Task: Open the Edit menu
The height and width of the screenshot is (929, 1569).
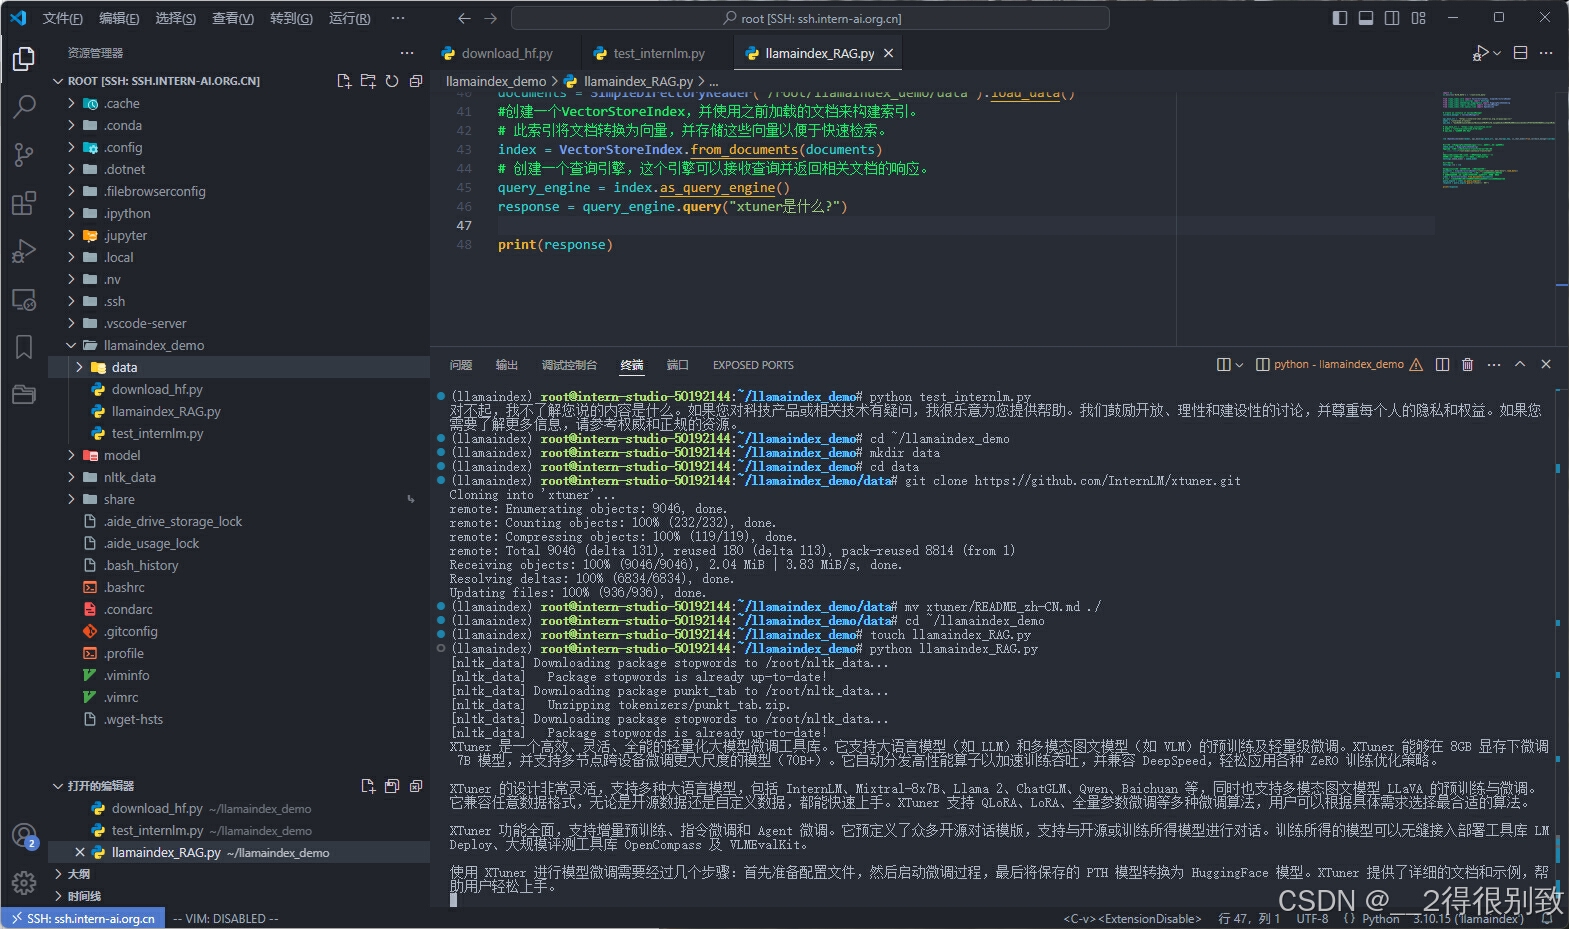Action: 119,18
